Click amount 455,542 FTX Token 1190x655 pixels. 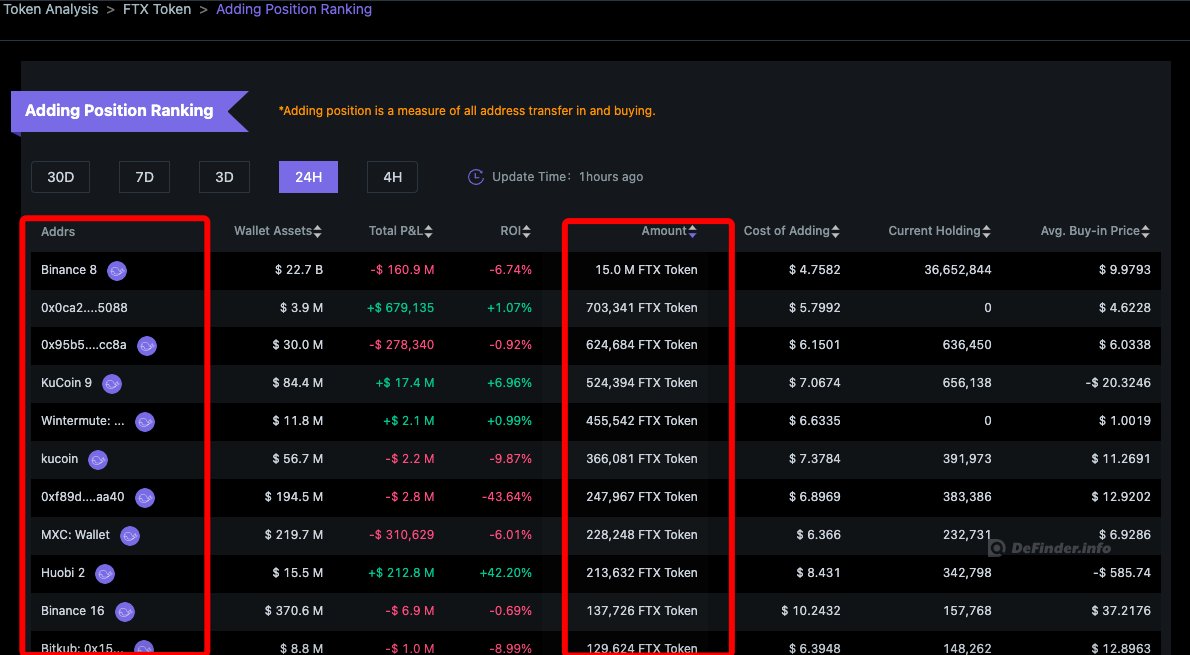pos(641,420)
